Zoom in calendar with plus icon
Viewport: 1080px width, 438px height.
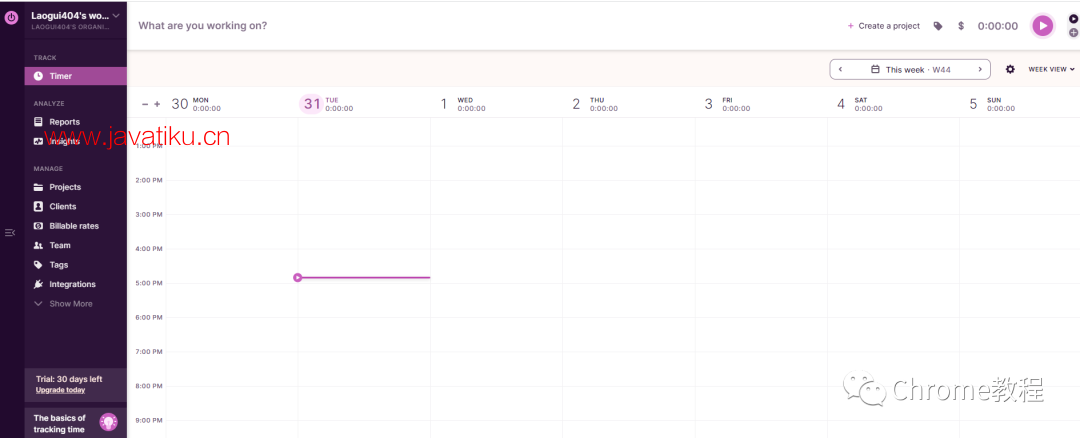point(157,104)
